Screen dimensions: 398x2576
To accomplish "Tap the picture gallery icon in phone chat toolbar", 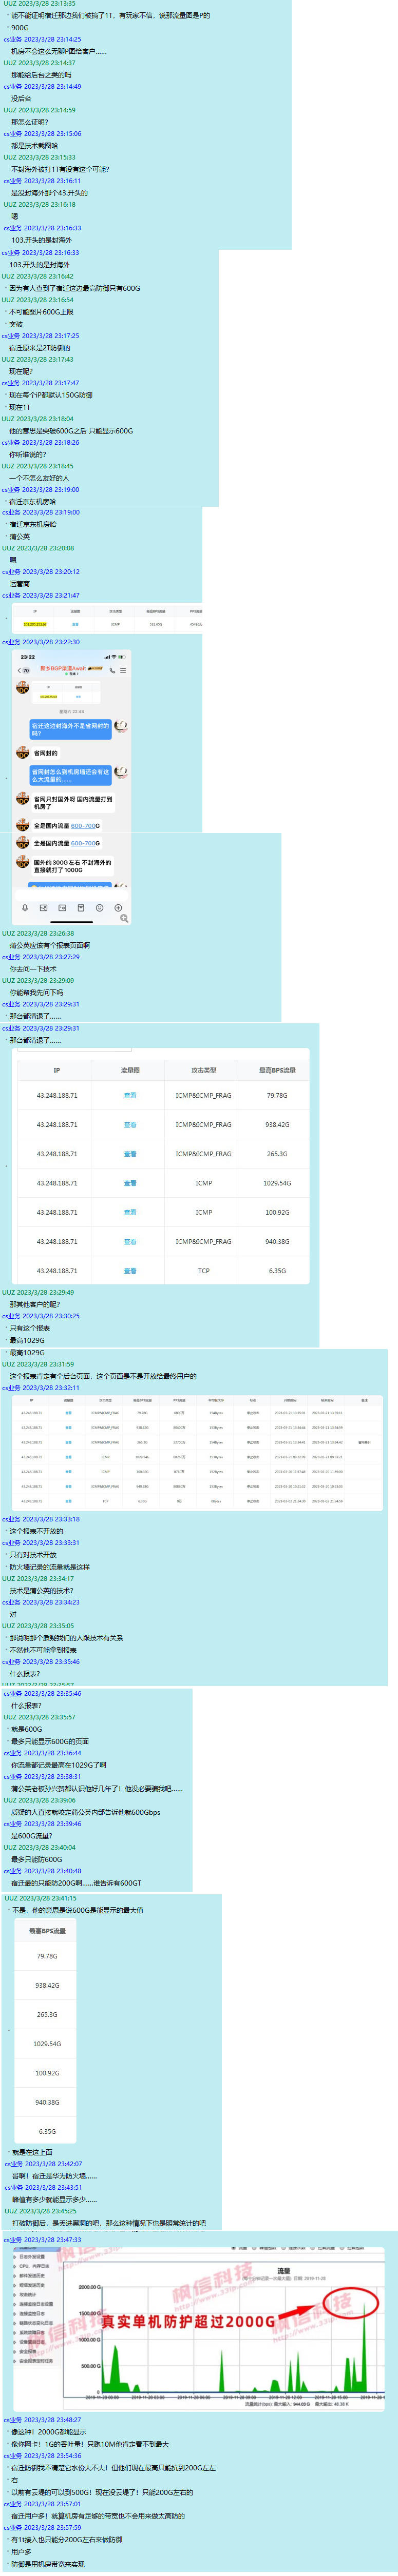I will (44, 909).
